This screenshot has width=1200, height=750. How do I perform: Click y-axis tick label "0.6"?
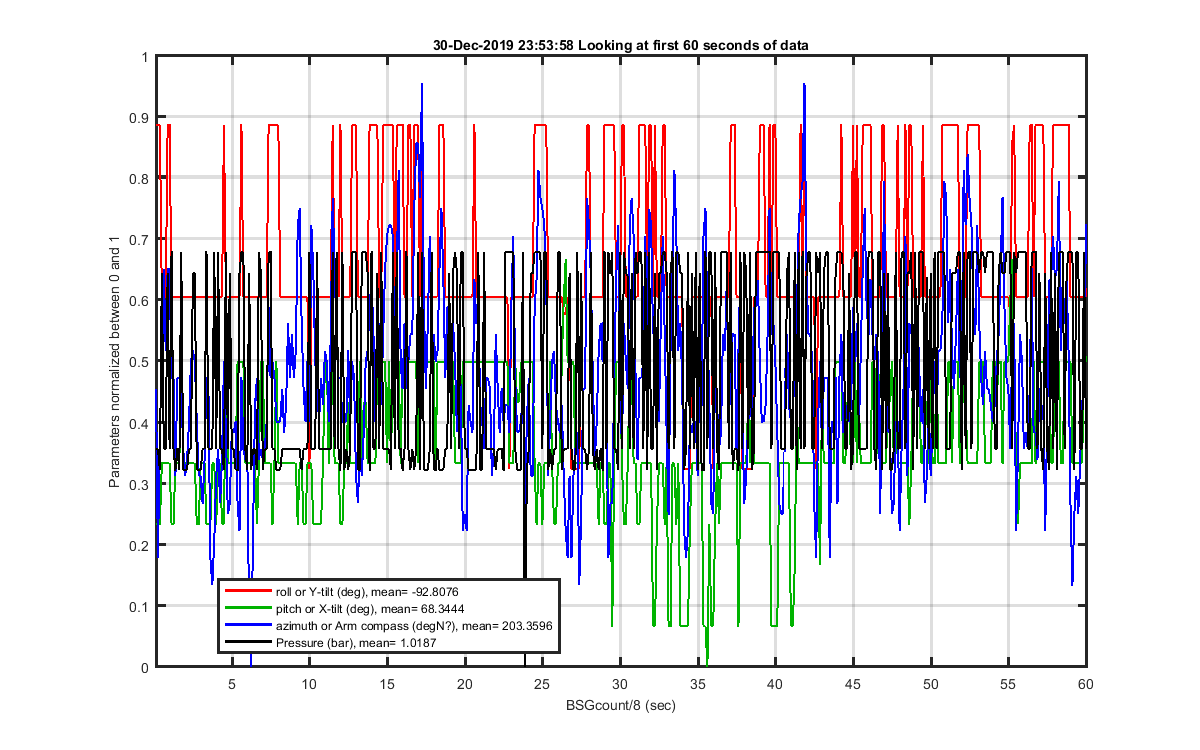point(138,301)
